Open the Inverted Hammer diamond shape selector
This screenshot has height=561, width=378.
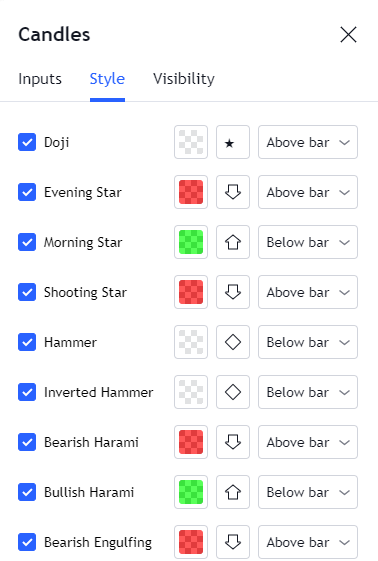click(233, 392)
